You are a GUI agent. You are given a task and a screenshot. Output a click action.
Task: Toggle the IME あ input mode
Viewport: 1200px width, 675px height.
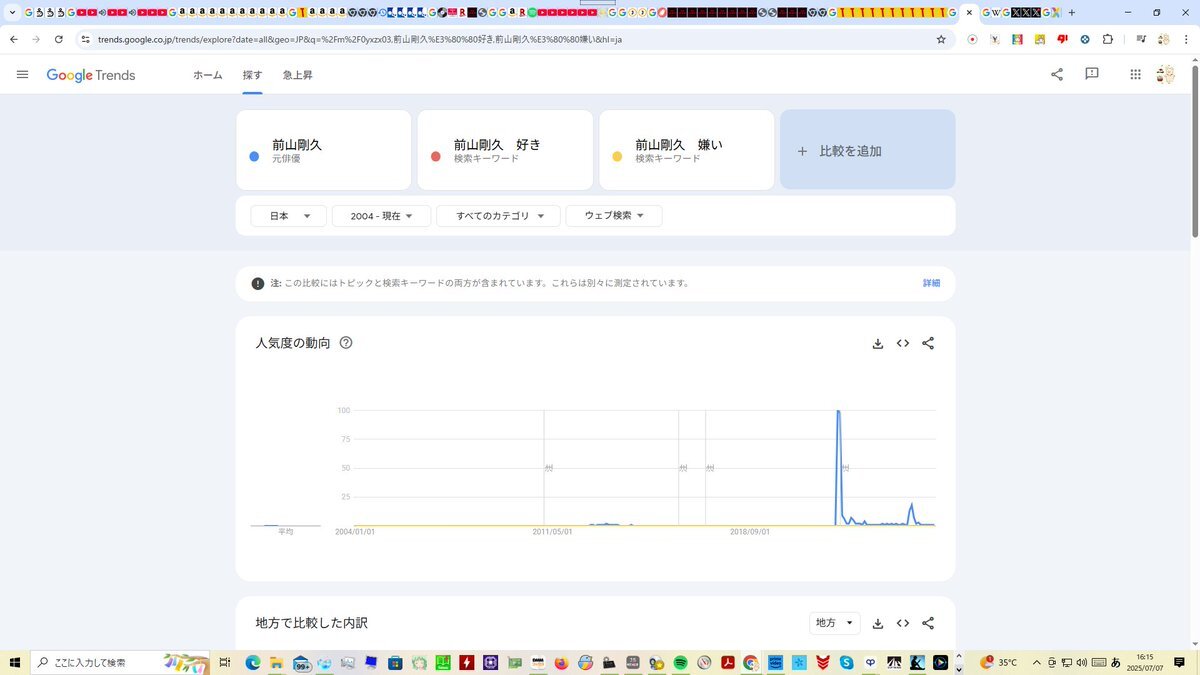1116,662
